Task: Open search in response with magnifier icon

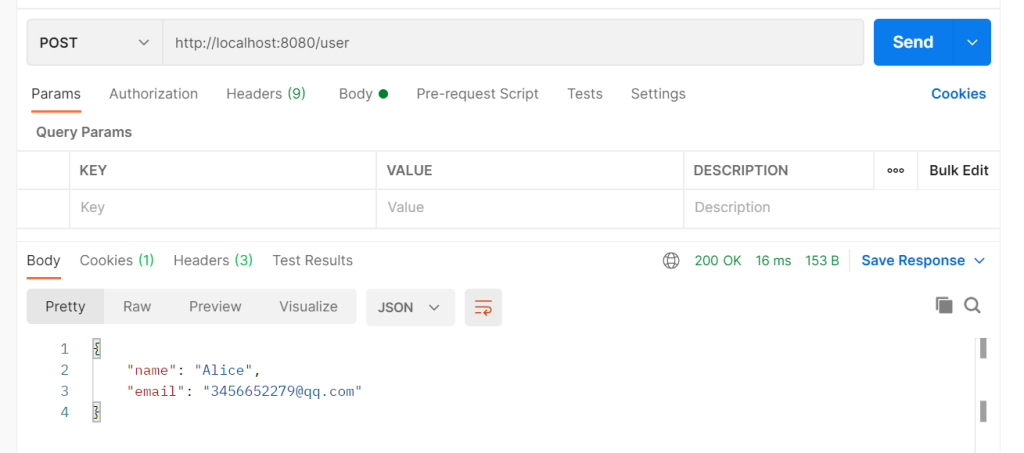Action: coord(972,306)
